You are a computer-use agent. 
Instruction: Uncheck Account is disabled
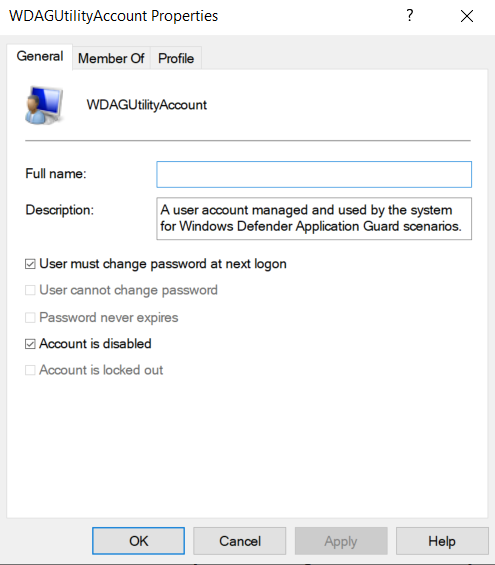click(x=30, y=344)
